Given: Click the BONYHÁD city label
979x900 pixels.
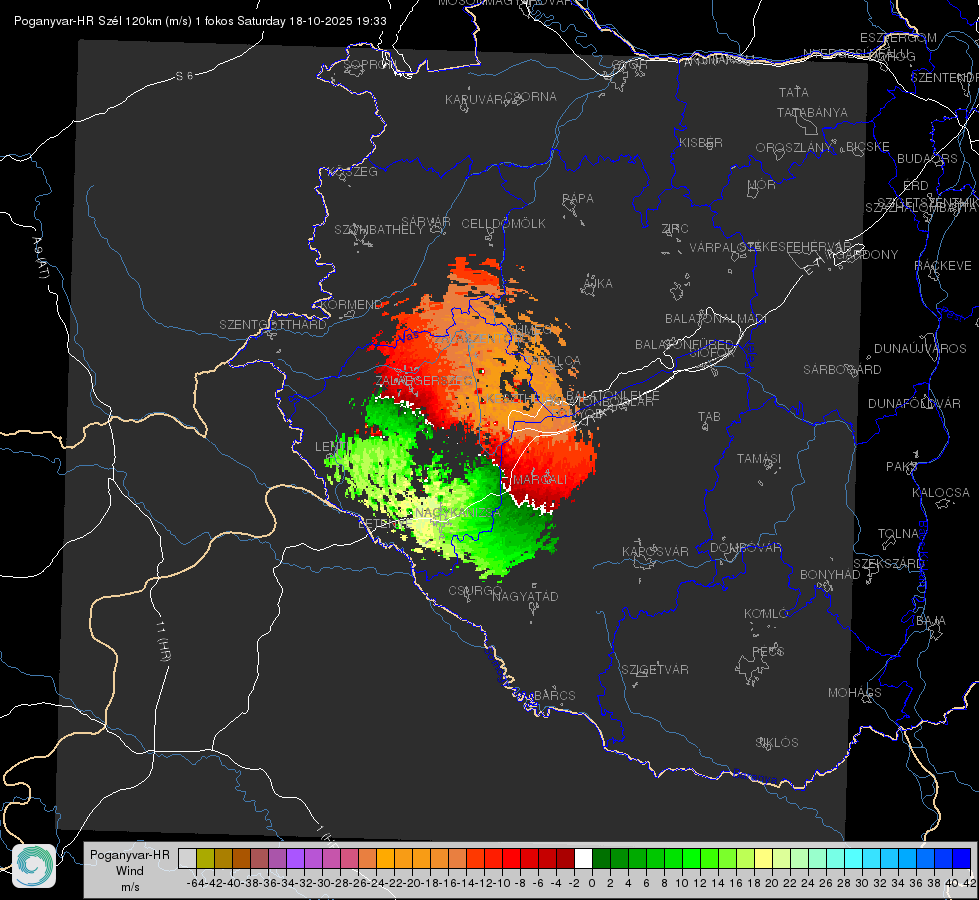Looking at the screenshot, I should [830, 574].
